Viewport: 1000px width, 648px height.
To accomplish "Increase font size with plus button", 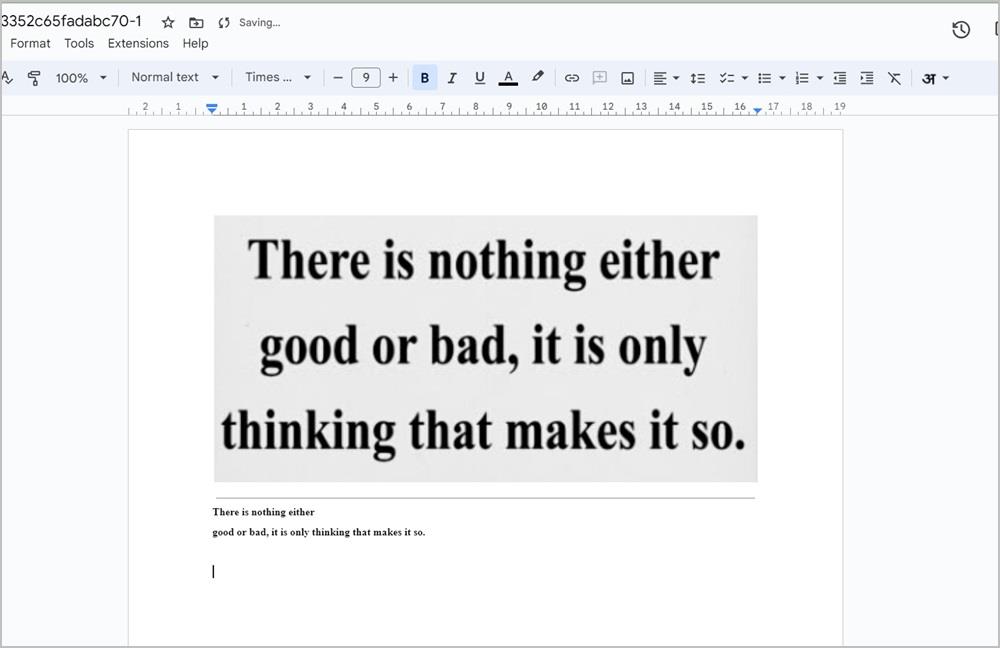I will pyautogui.click(x=393, y=78).
